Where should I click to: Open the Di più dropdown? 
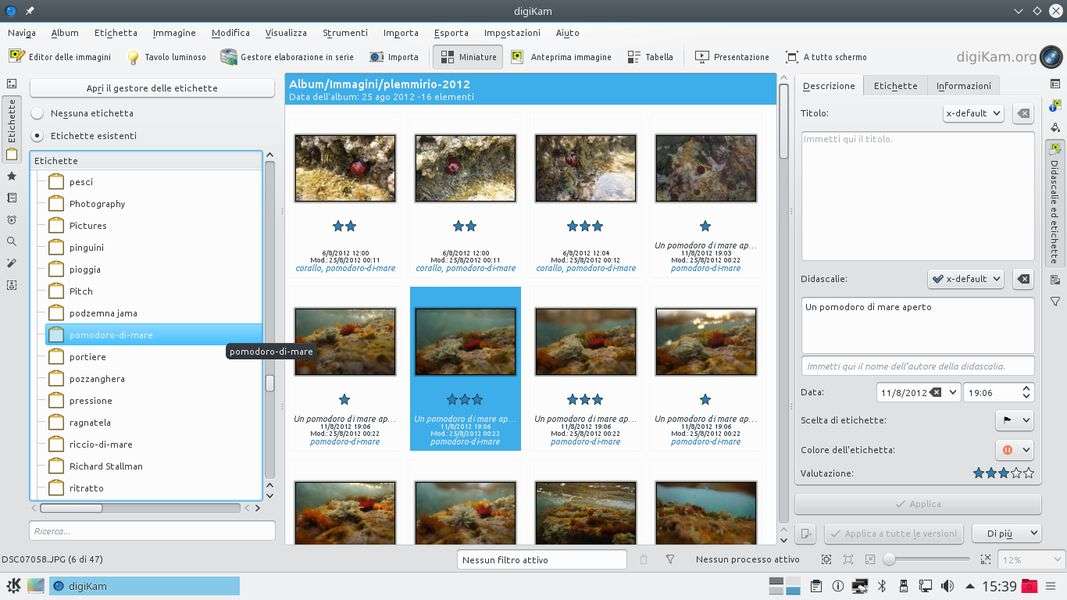click(x=1005, y=534)
